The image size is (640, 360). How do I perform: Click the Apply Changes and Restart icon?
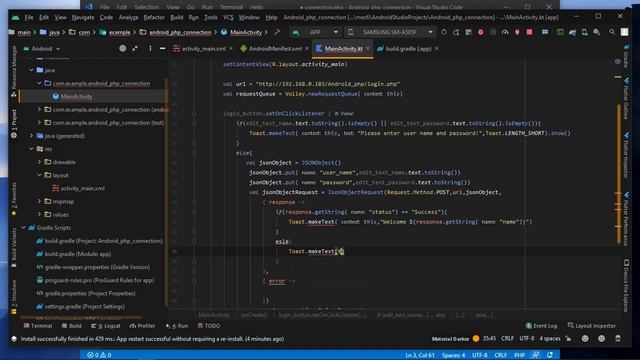point(456,32)
